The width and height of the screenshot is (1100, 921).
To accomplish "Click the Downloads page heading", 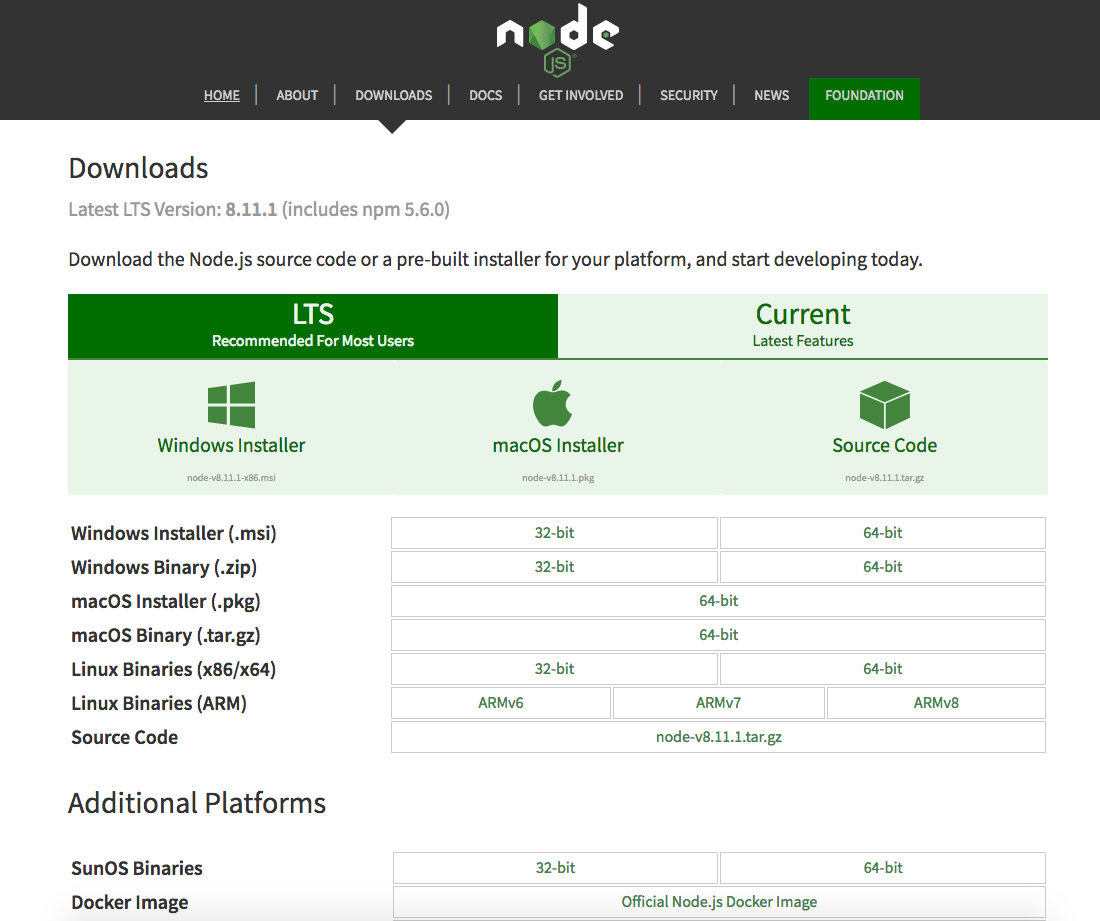I will 138,168.
